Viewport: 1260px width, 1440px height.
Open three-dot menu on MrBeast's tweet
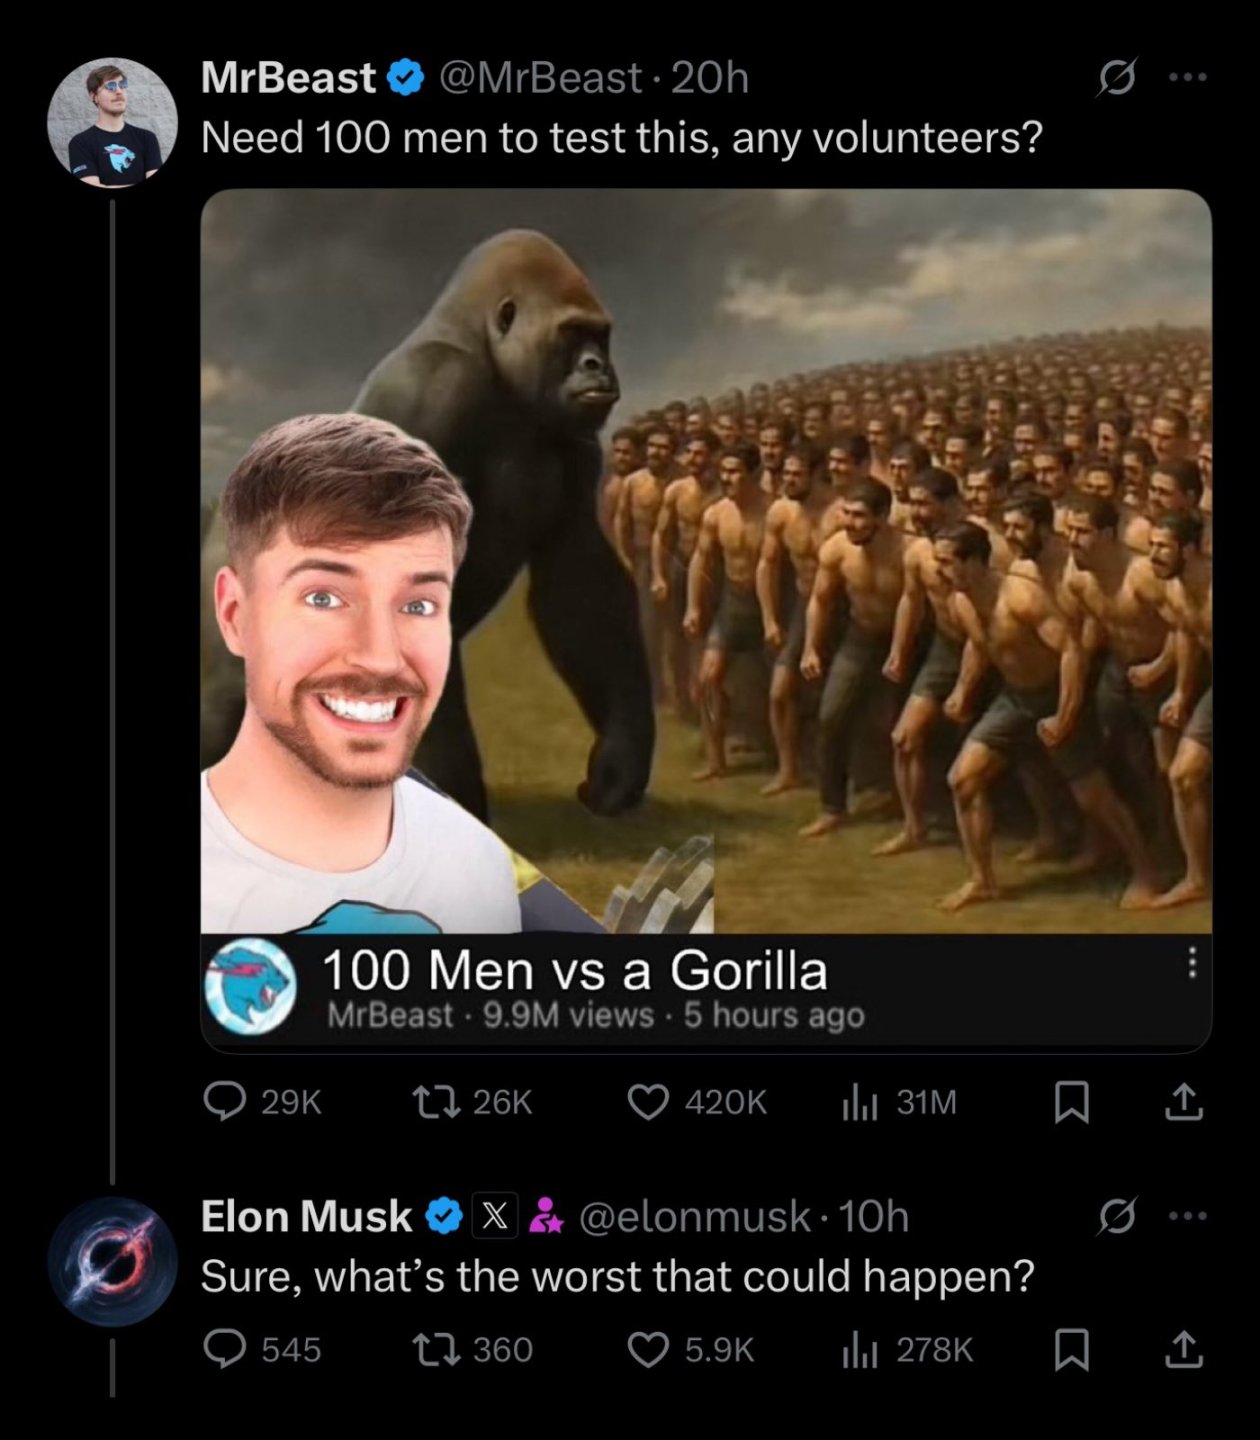point(1188,77)
